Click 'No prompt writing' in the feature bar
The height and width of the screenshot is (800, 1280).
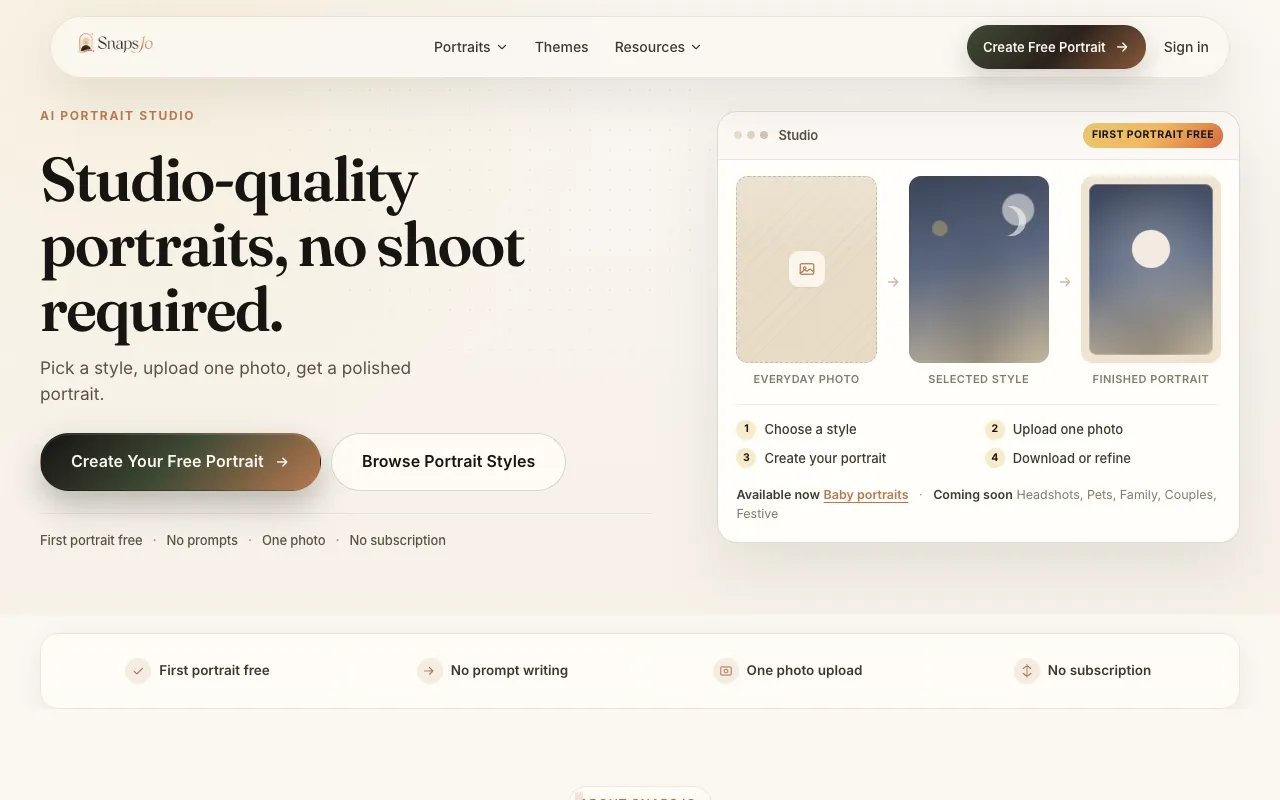click(x=509, y=671)
